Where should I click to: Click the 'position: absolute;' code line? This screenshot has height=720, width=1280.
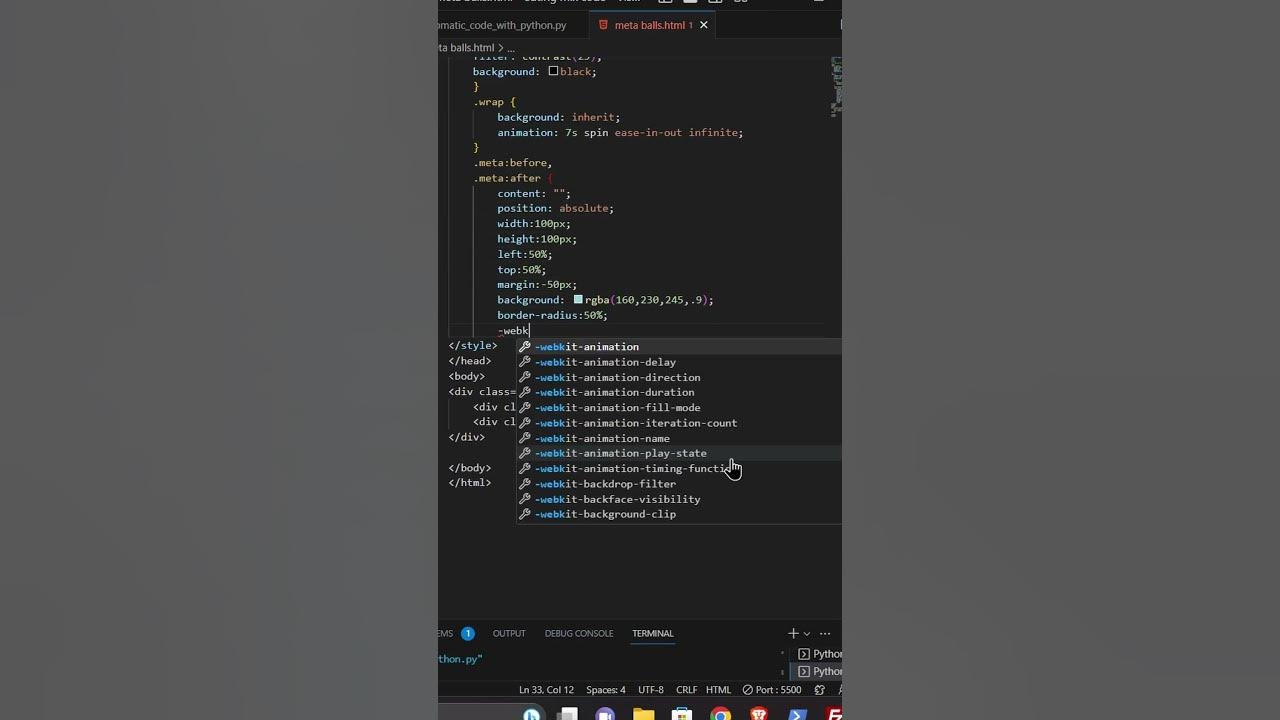click(x=555, y=208)
